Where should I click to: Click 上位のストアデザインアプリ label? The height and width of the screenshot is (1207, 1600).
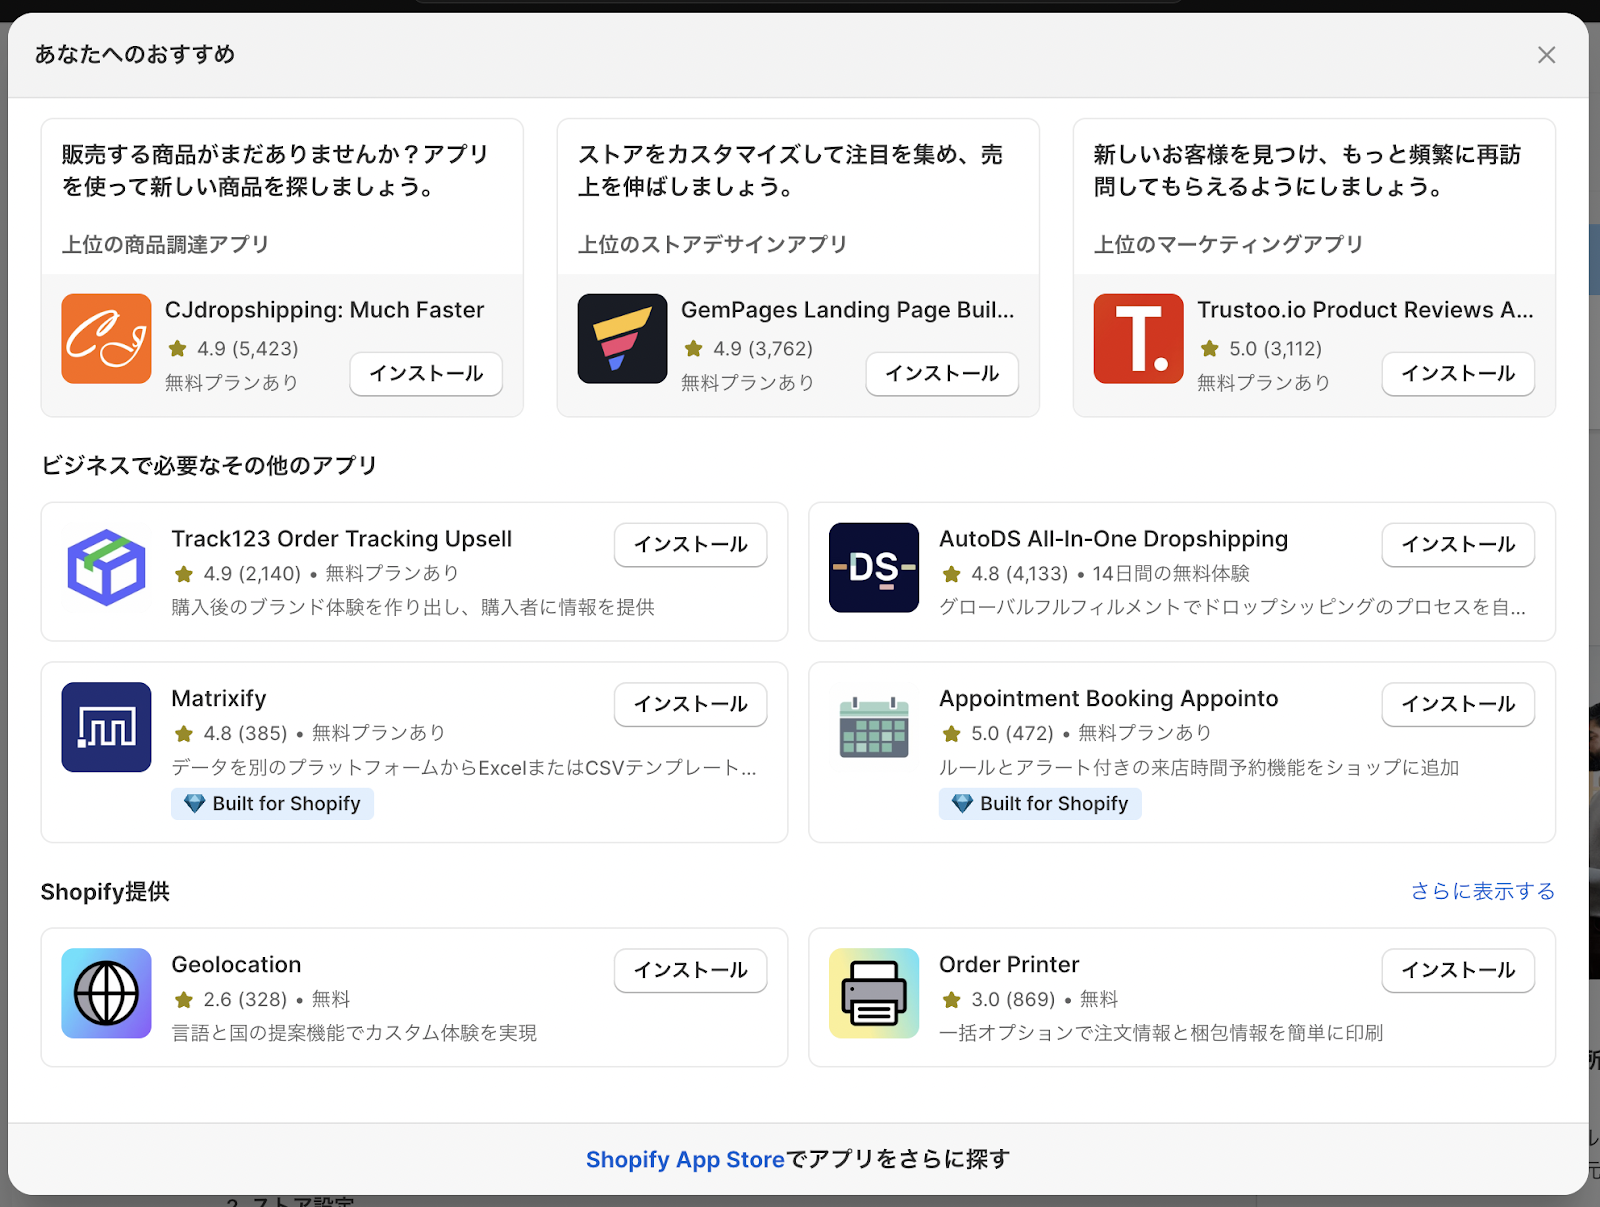coord(712,245)
